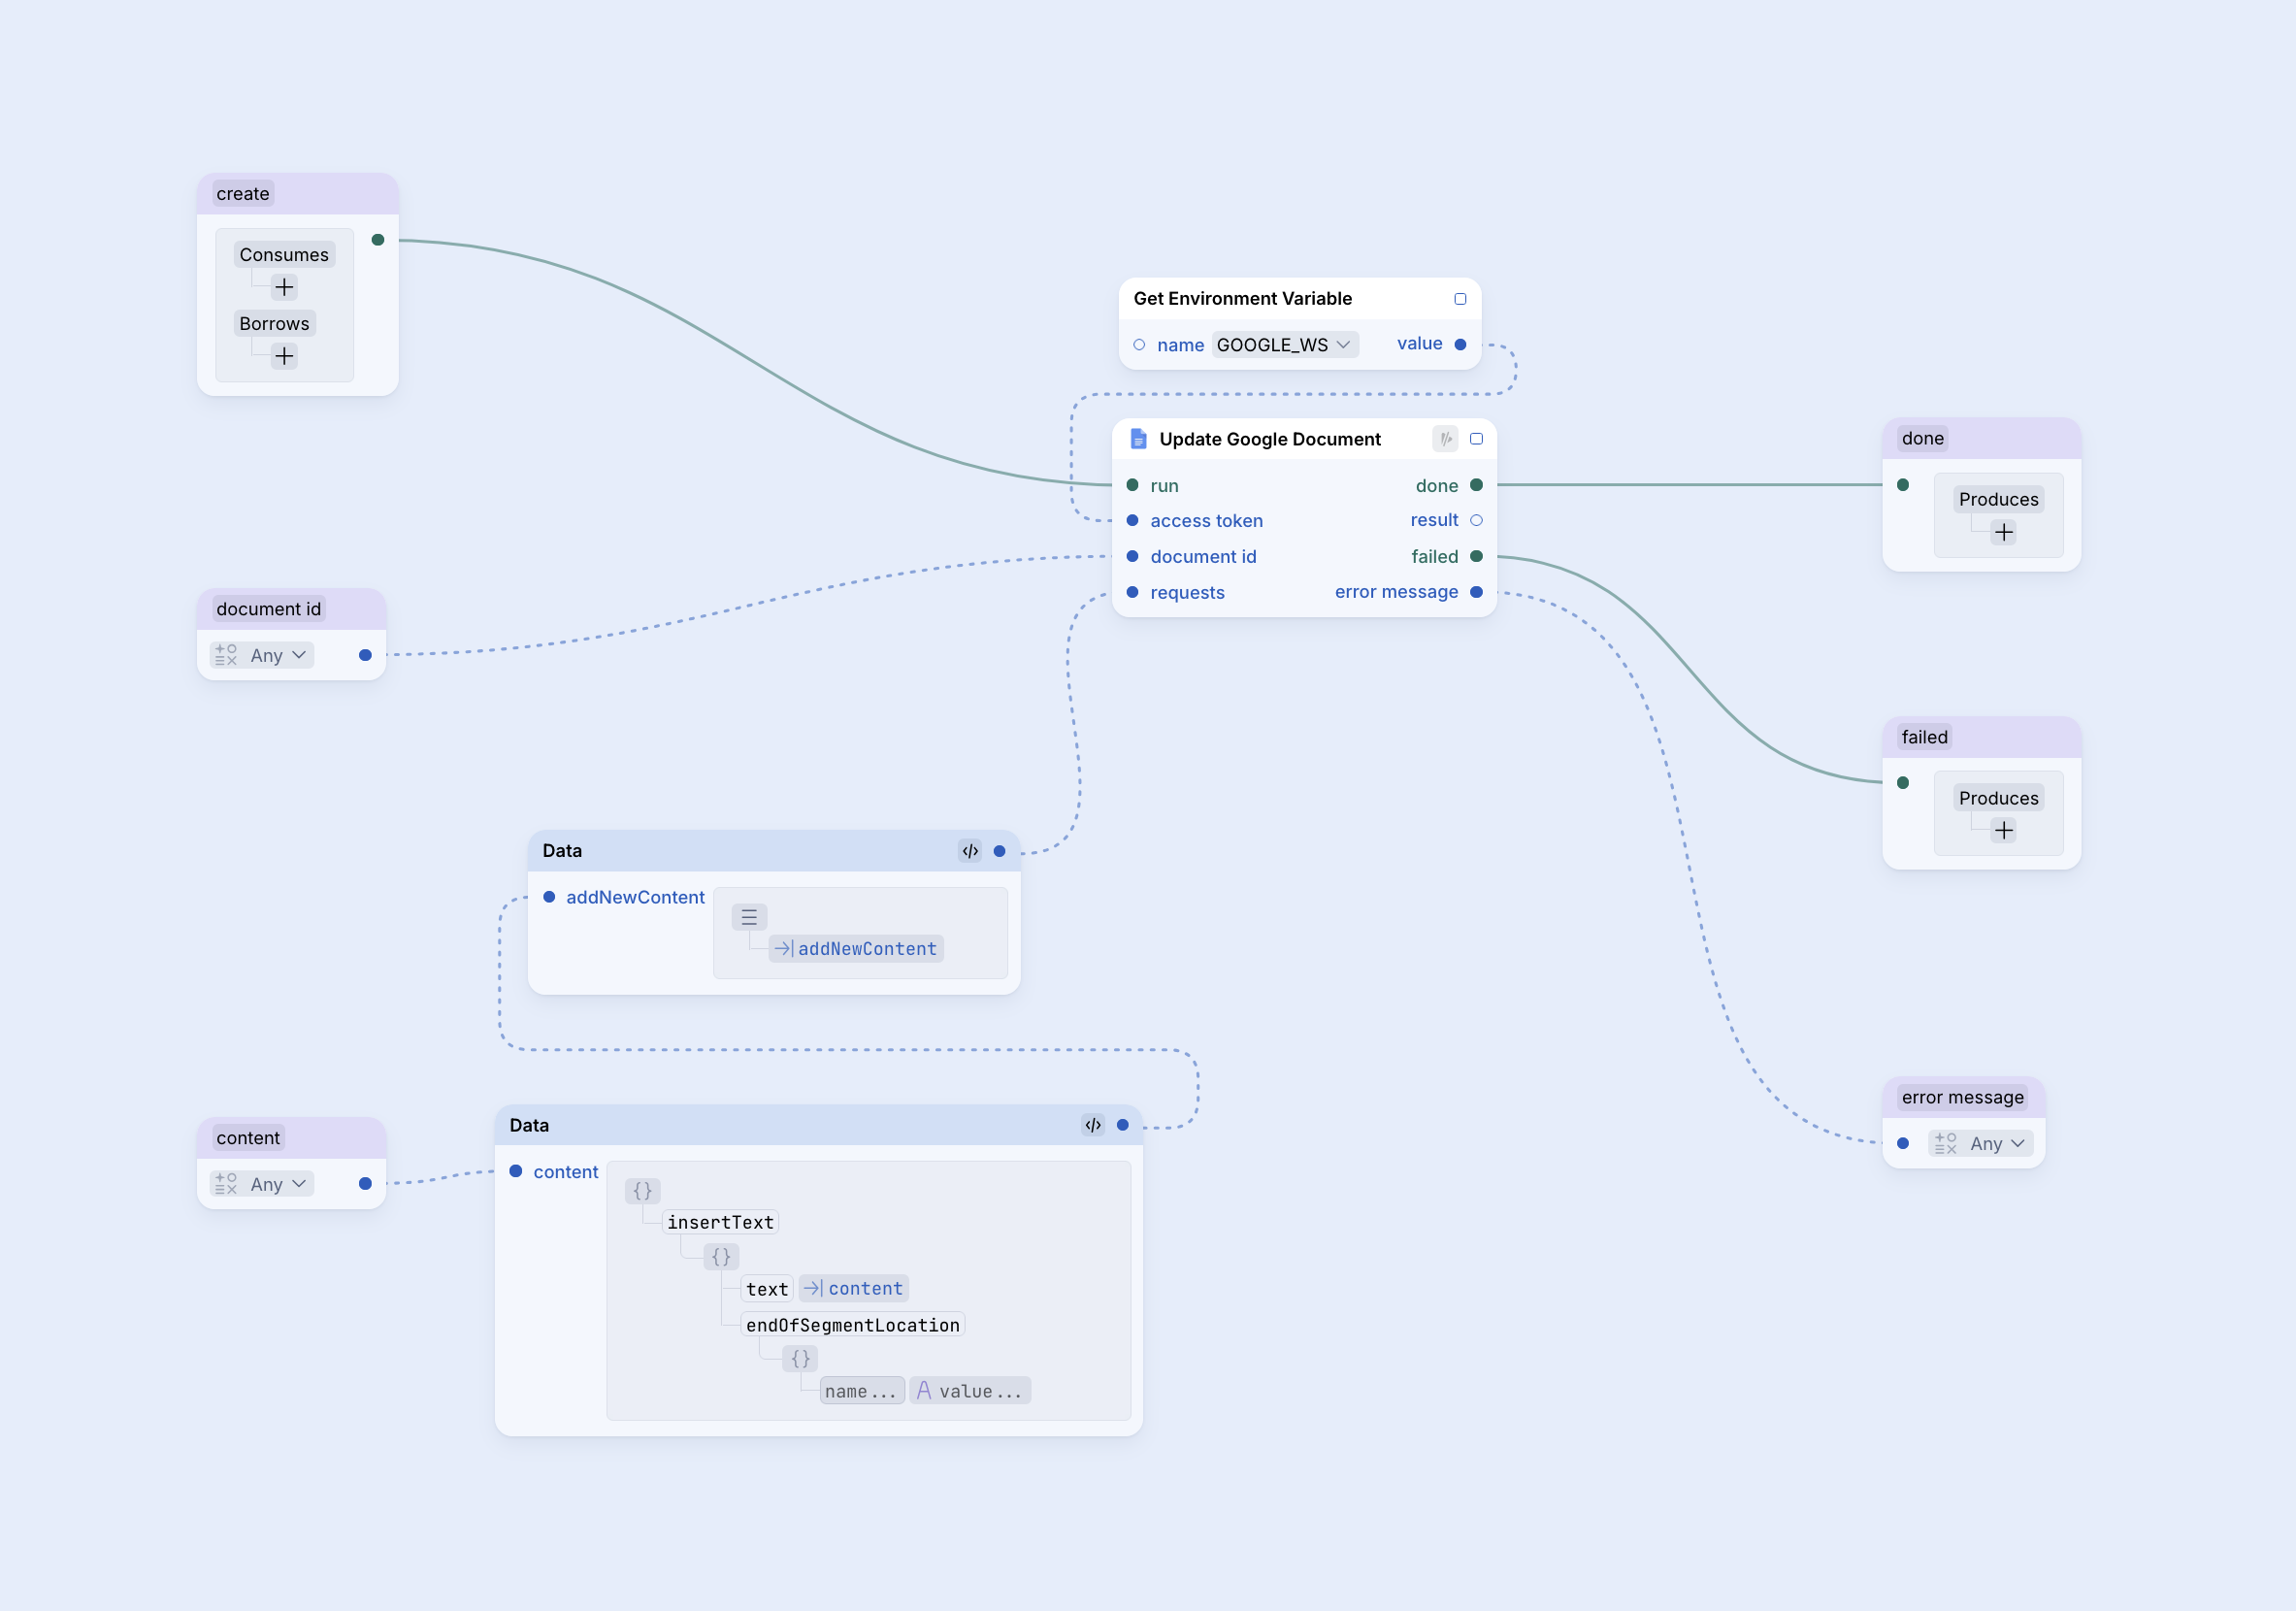
Task: Open the Any type dropdown in error message node
Action: pos(1981,1143)
